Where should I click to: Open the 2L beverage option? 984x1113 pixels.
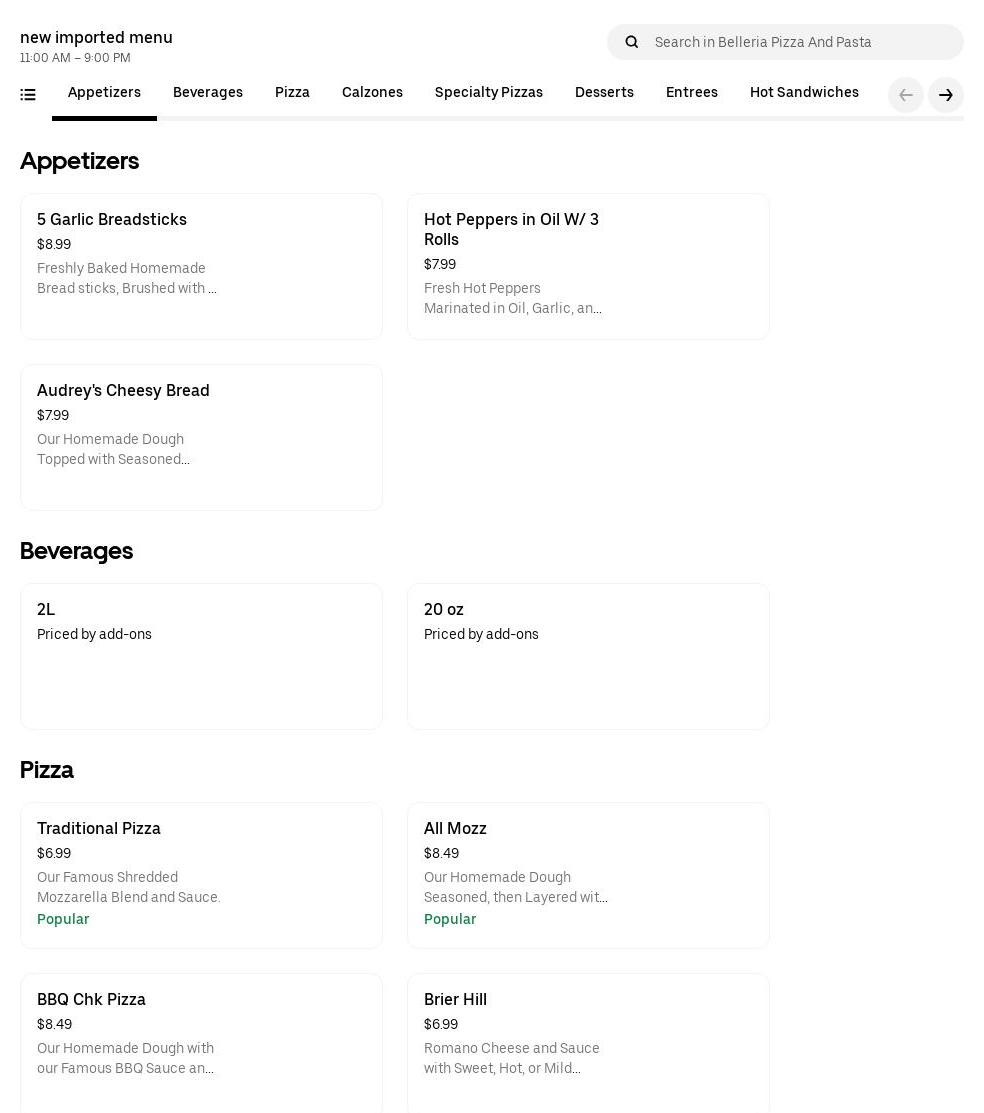pyautogui.click(x=201, y=656)
